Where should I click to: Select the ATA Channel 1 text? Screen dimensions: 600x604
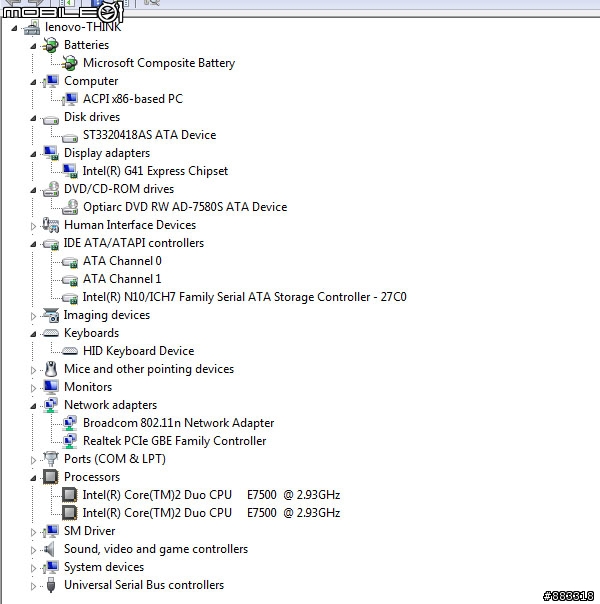tap(122, 279)
